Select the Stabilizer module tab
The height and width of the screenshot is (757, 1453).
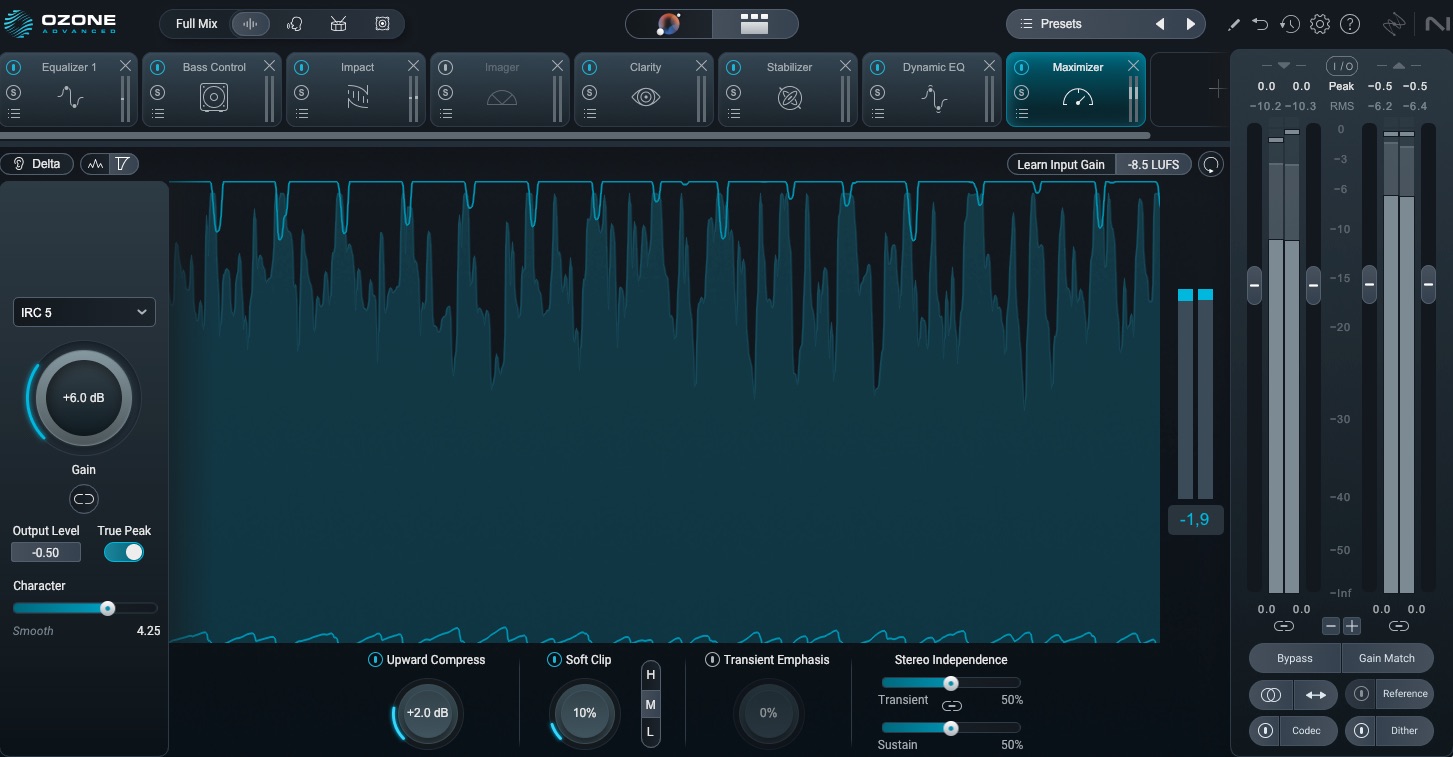[x=789, y=89]
